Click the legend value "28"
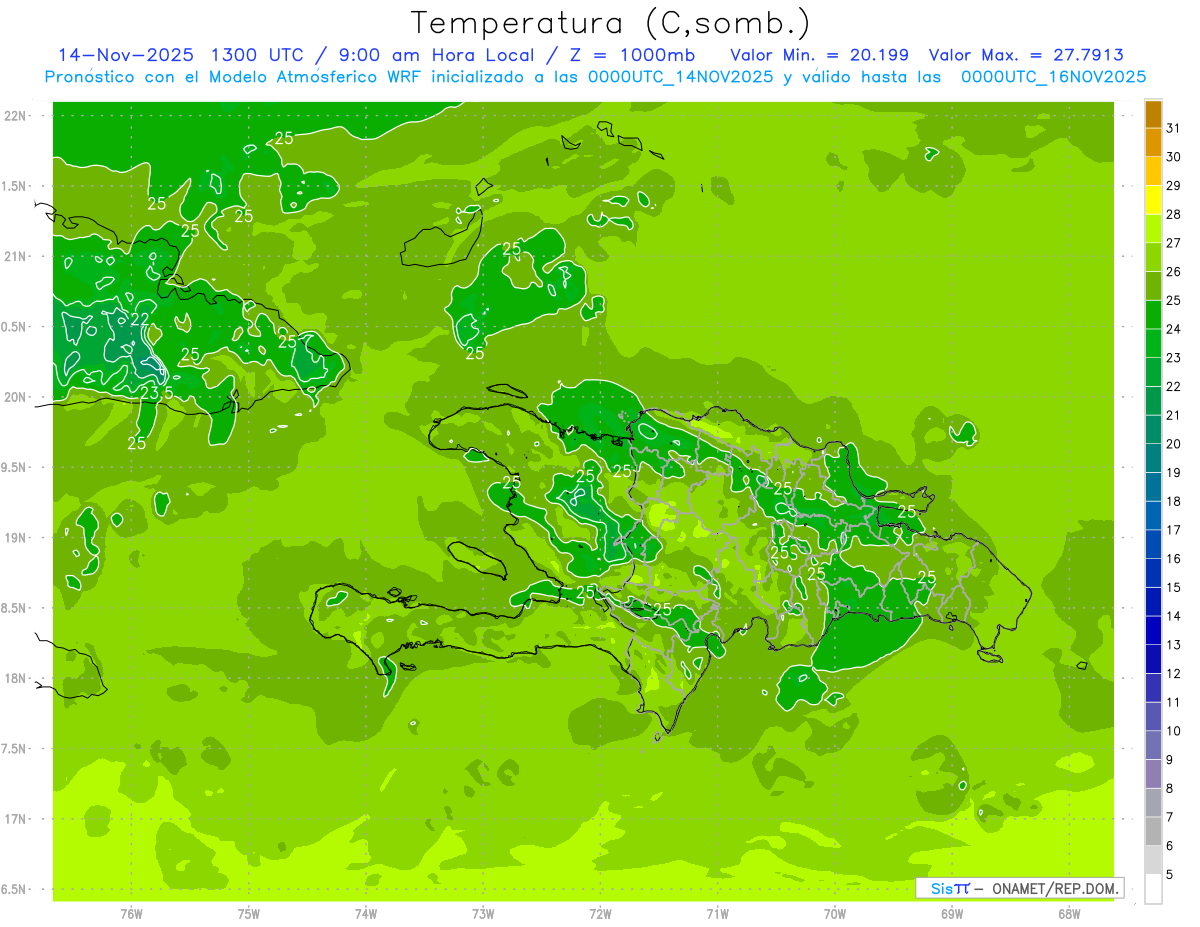Viewport: 1200px width, 927px height. [1173, 214]
